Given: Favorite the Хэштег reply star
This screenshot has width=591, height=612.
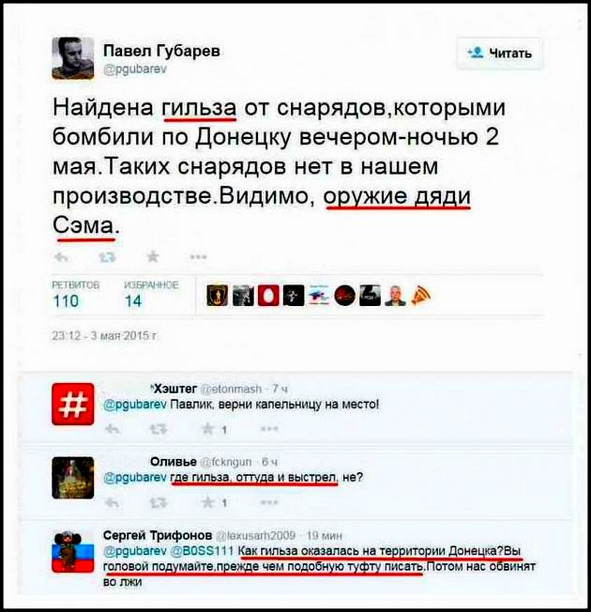Looking at the screenshot, I should click(x=208, y=429).
